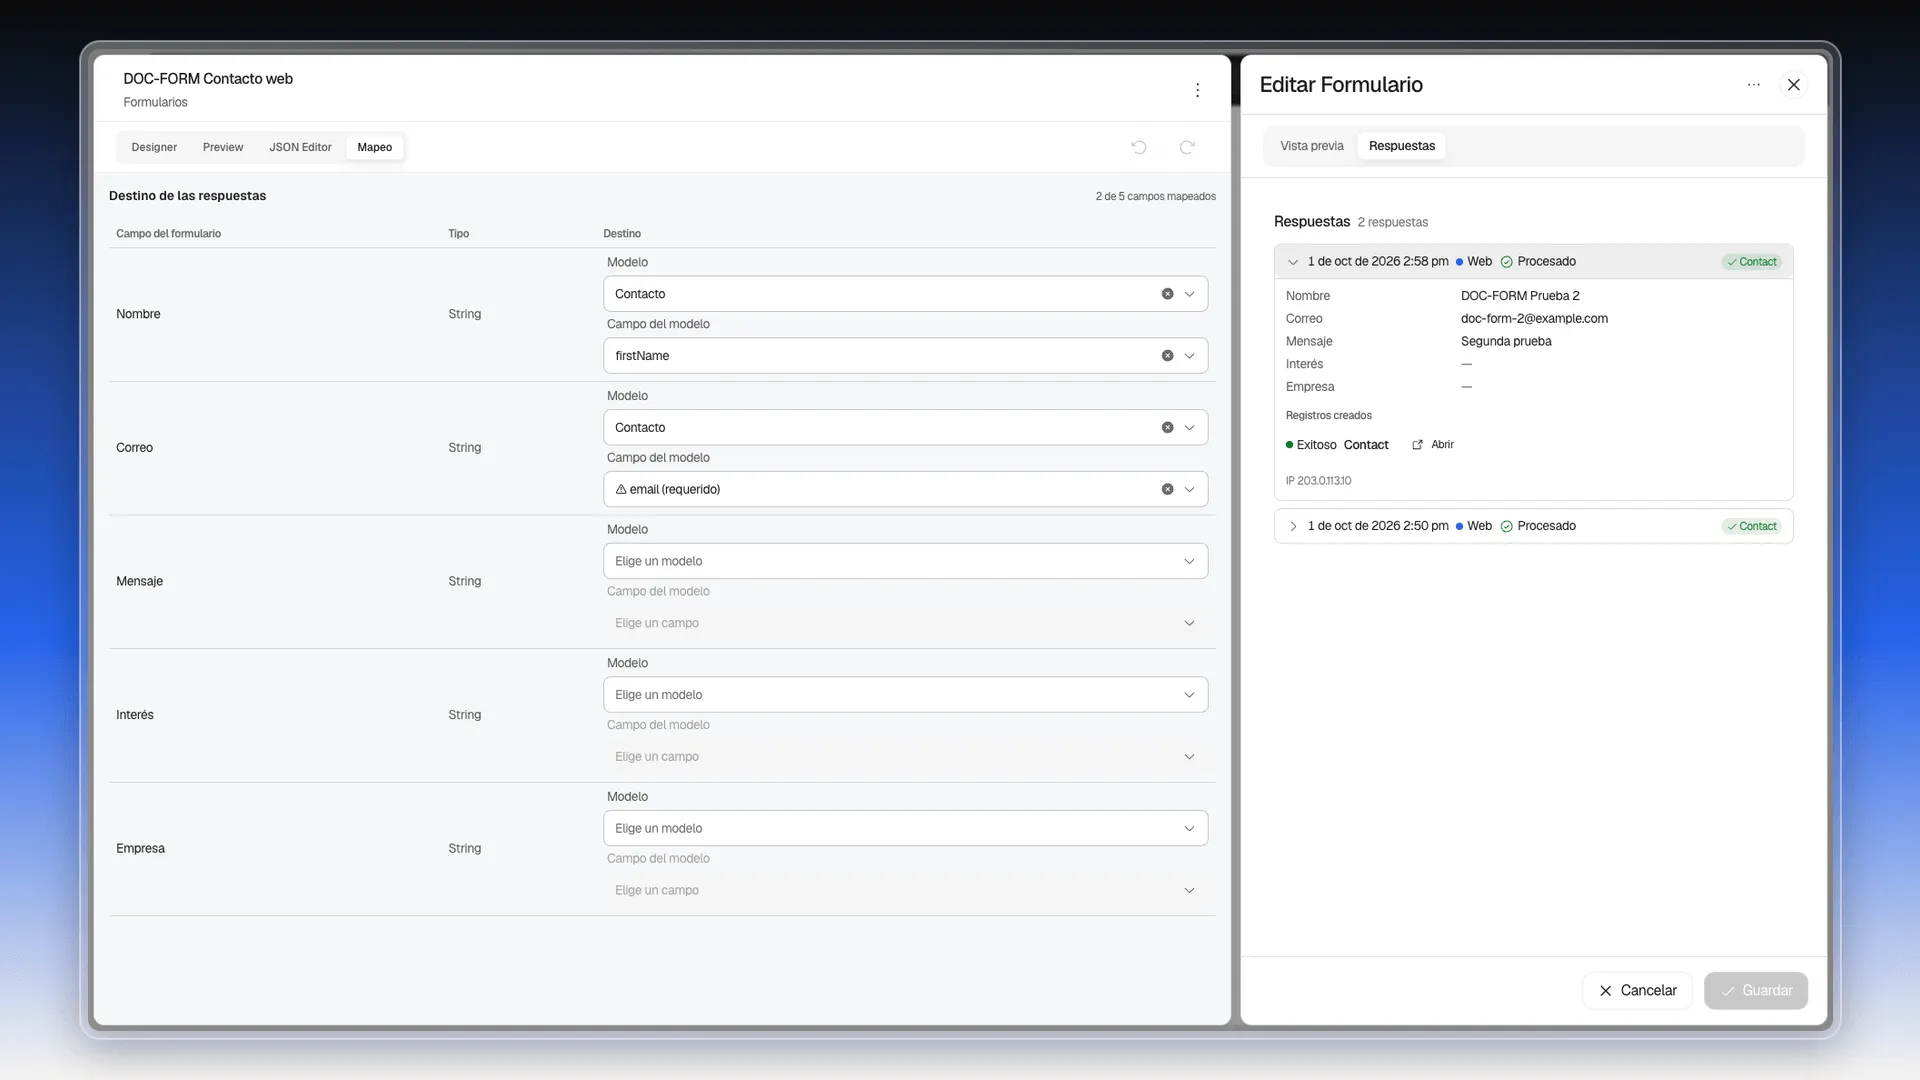Expand the 2:50 pm response row
This screenshot has width=1920, height=1080.
[1293, 526]
